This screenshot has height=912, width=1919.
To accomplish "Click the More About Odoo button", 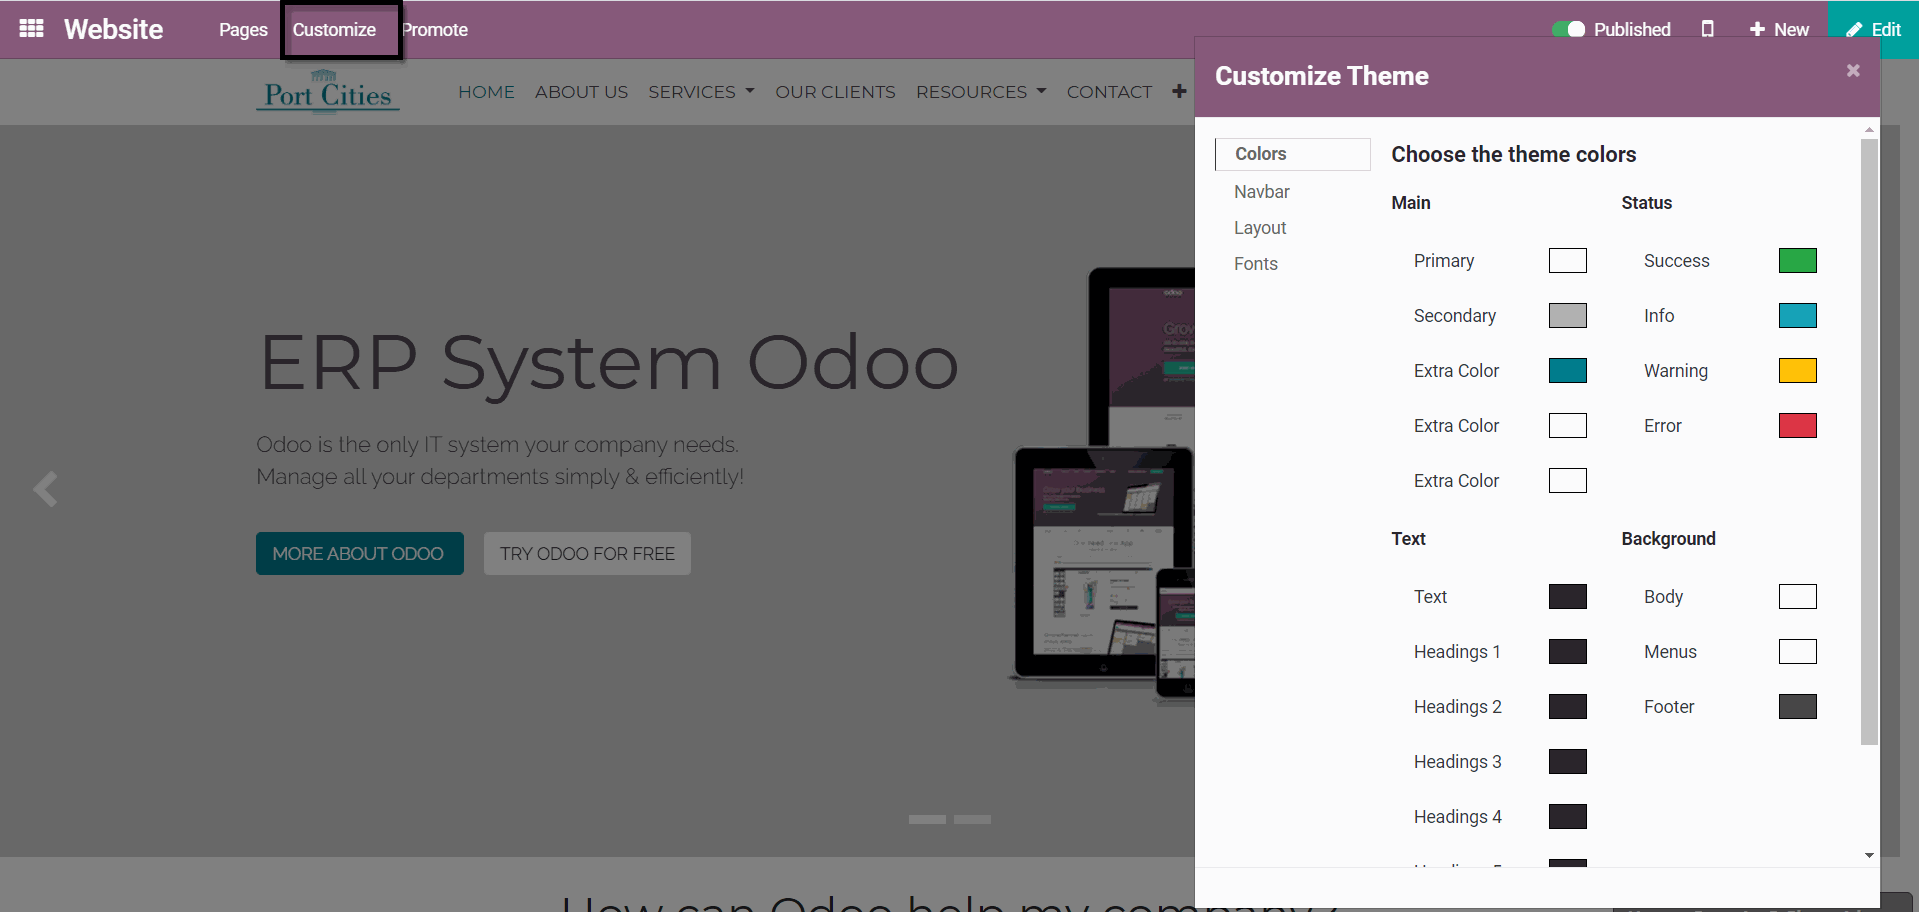I will click(x=359, y=554).
